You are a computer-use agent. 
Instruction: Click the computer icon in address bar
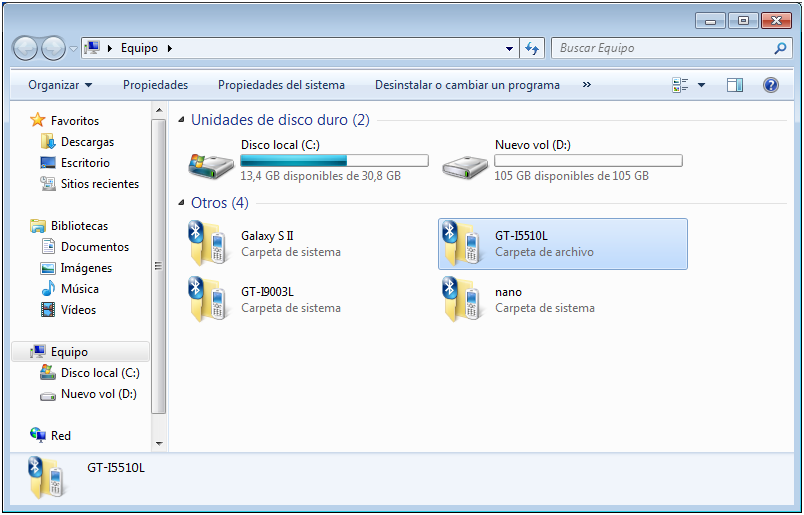click(x=92, y=48)
